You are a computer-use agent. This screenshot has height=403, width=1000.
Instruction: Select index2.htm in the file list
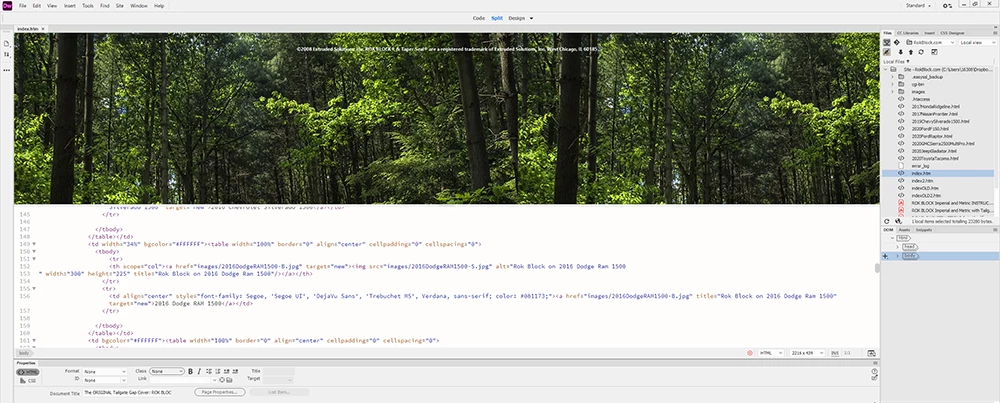(922, 180)
